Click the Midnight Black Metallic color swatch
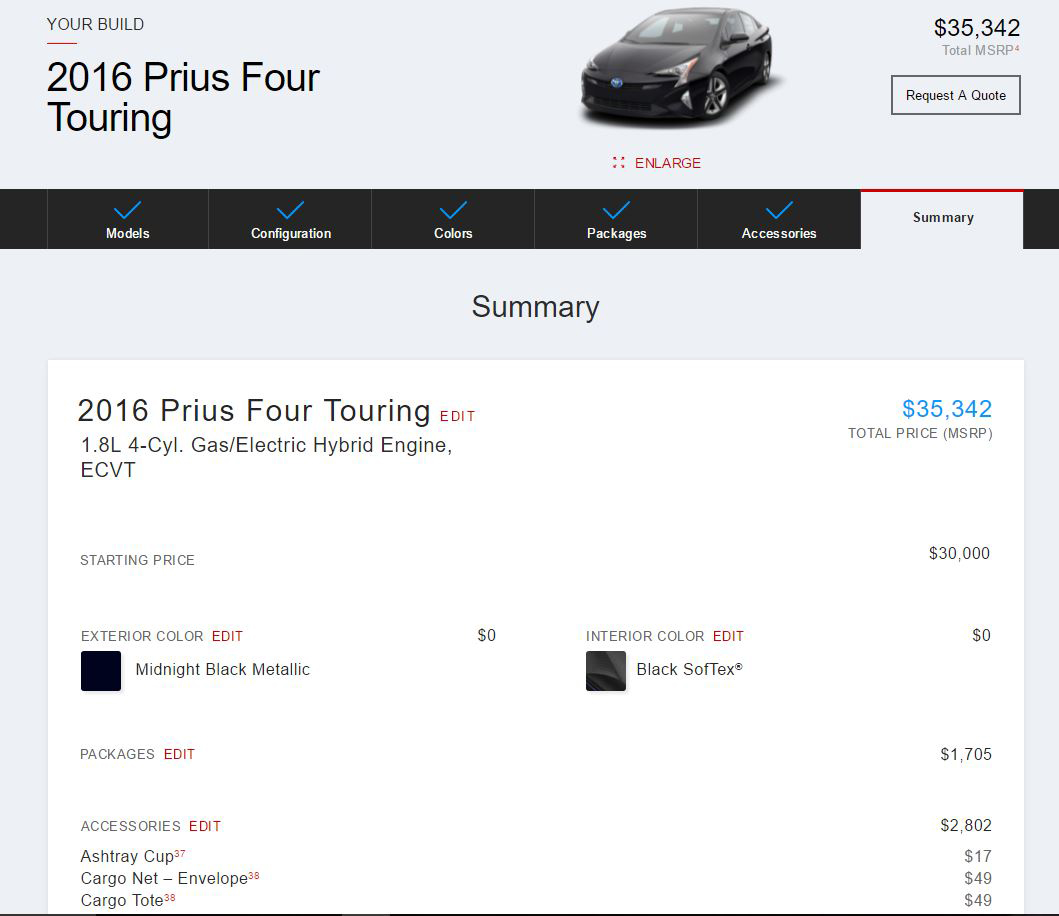The image size is (1059, 916). point(101,671)
